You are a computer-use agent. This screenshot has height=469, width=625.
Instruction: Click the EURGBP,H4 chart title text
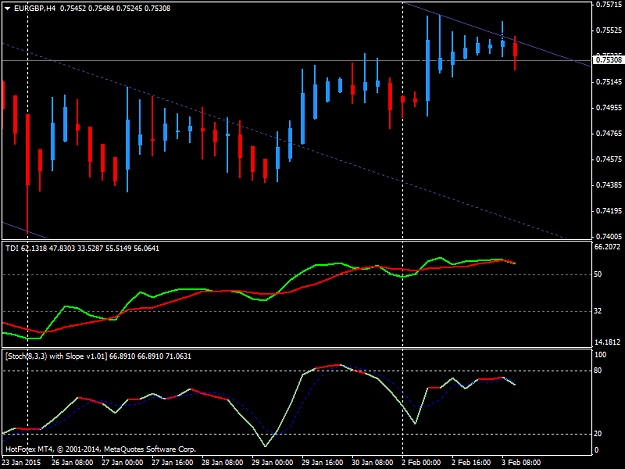[x=35, y=8]
